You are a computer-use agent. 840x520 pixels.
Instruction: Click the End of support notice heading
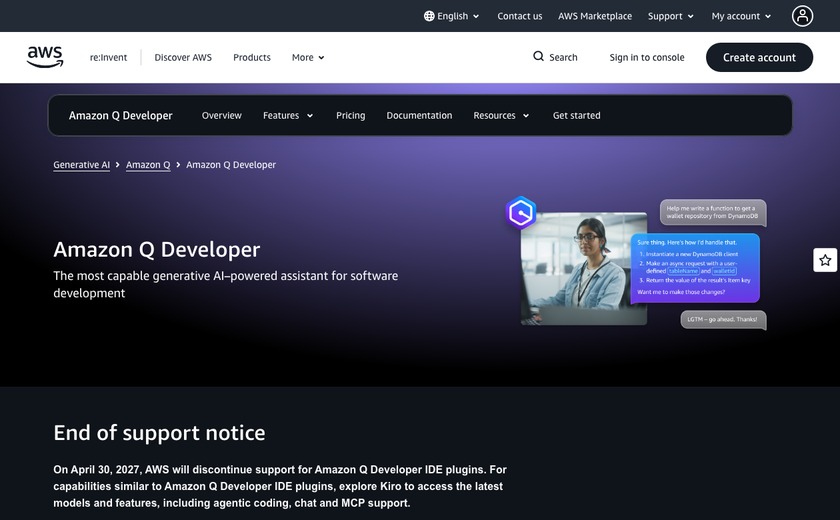coord(159,433)
